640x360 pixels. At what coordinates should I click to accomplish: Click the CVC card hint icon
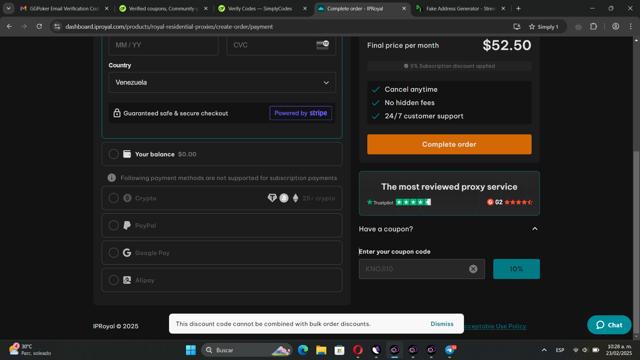tap(322, 44)
